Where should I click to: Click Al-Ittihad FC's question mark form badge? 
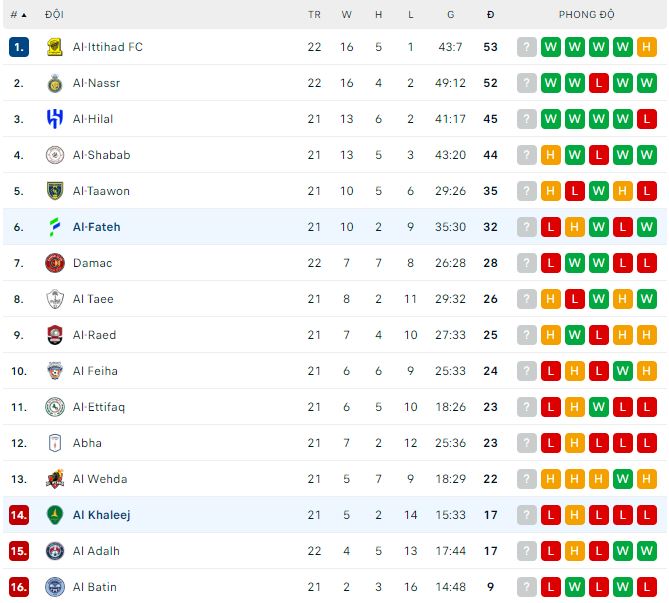(x=527, y=47)
